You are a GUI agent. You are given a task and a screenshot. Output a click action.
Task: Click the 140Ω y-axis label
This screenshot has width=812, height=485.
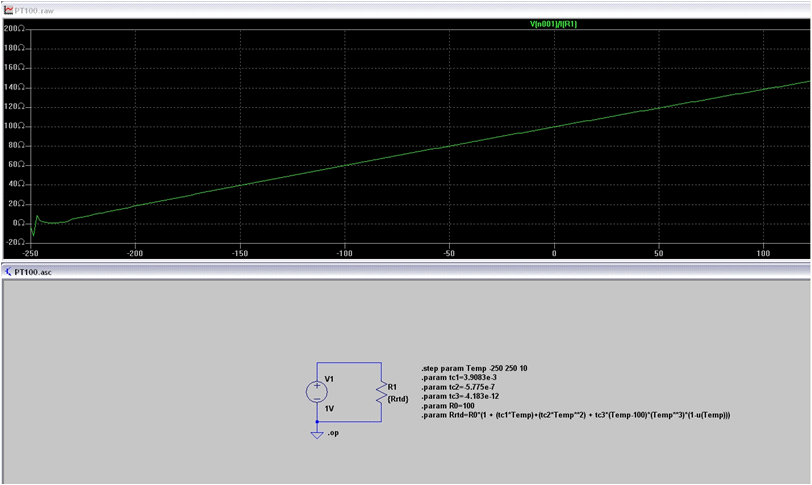point(14,87)
